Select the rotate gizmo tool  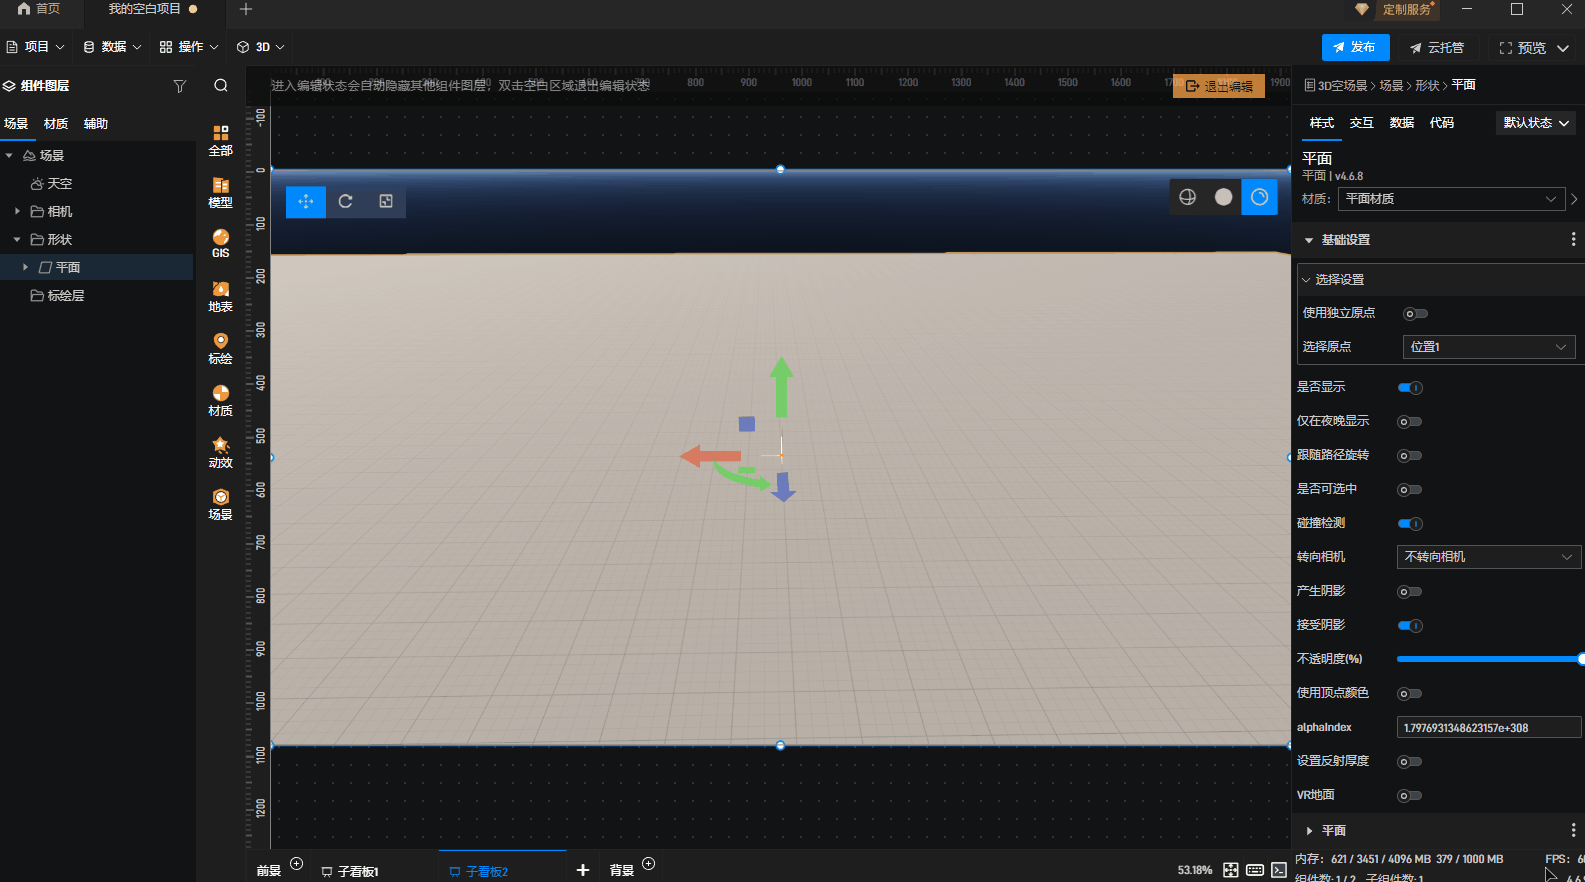tap(346, 201)
